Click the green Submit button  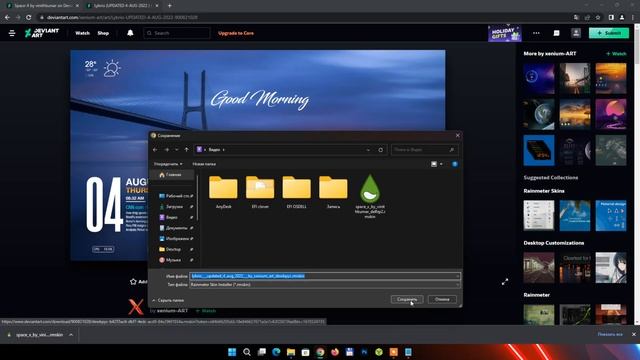(x=609, y=33)
